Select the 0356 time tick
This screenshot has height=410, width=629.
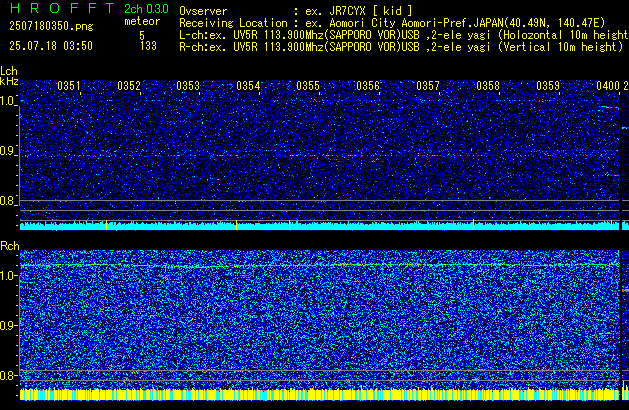coord(368,86)
